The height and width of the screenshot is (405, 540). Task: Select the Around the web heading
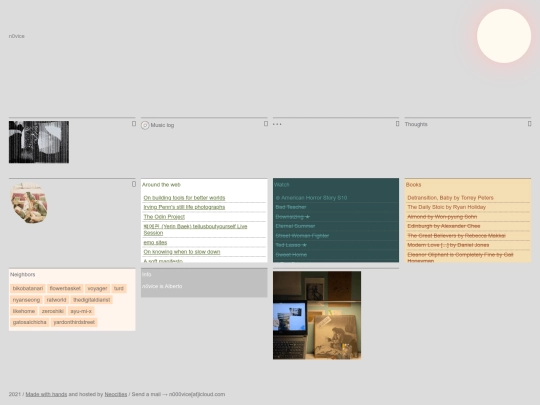click(x=161, y=185)
